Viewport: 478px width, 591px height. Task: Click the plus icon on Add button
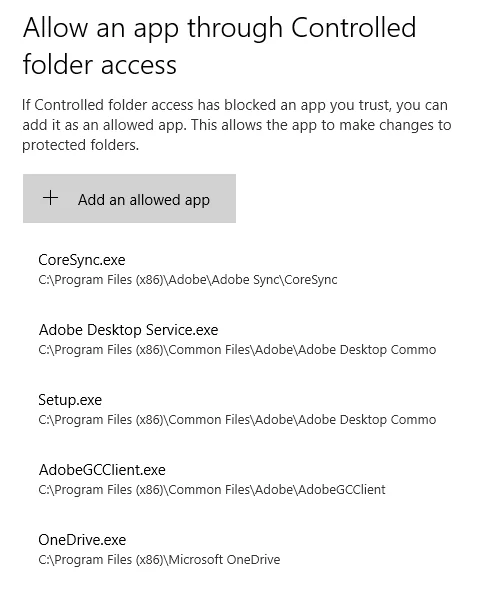tap(50, 198)
